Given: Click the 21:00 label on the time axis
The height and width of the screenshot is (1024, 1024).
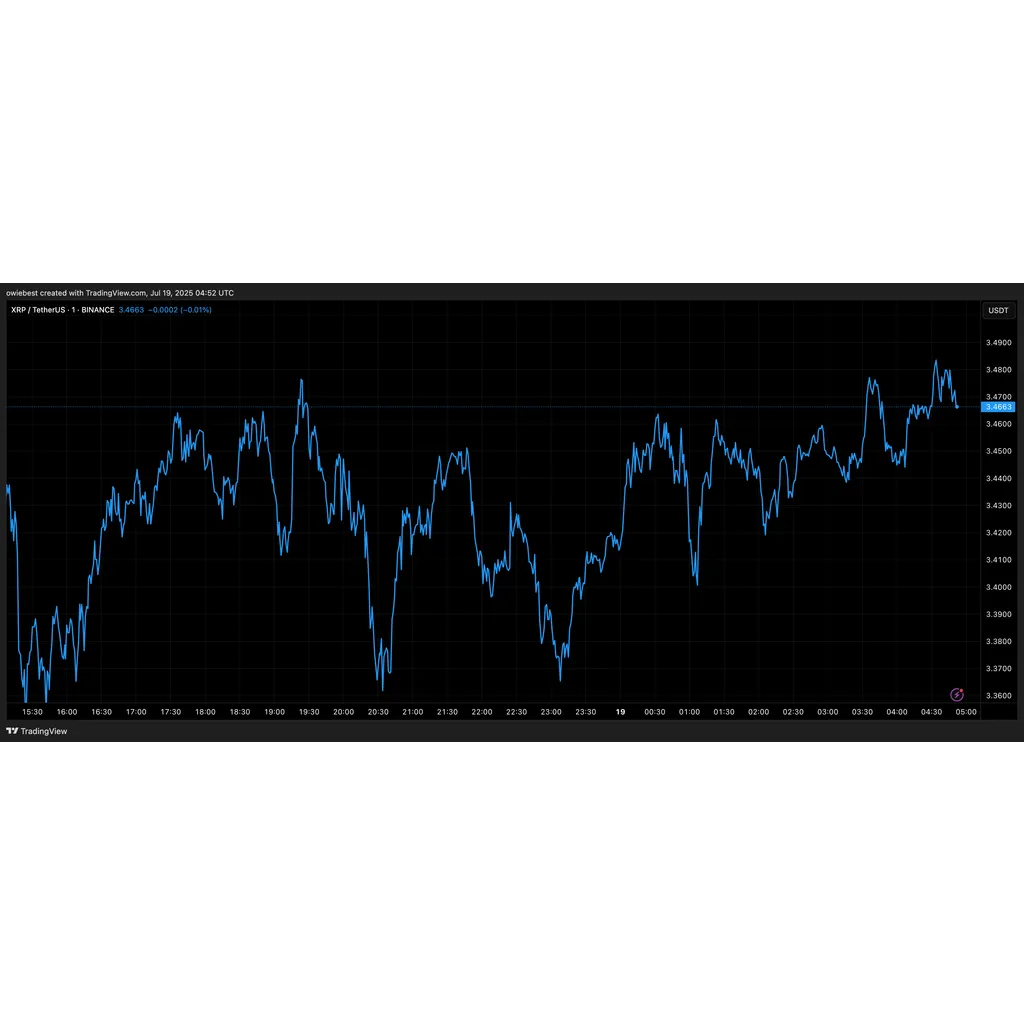Looking at the screenshot, I should (x=413, y=712).
